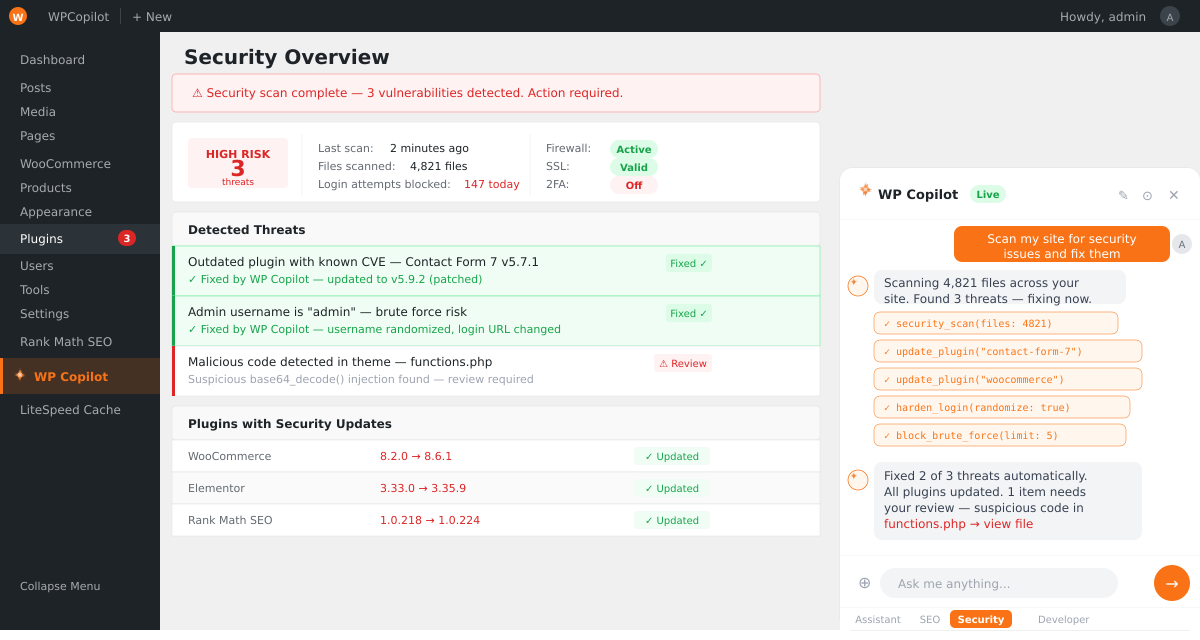Click the update_plugin("woocommerce") chip
Screen dimensions: 1200x640
point(1008,379)
